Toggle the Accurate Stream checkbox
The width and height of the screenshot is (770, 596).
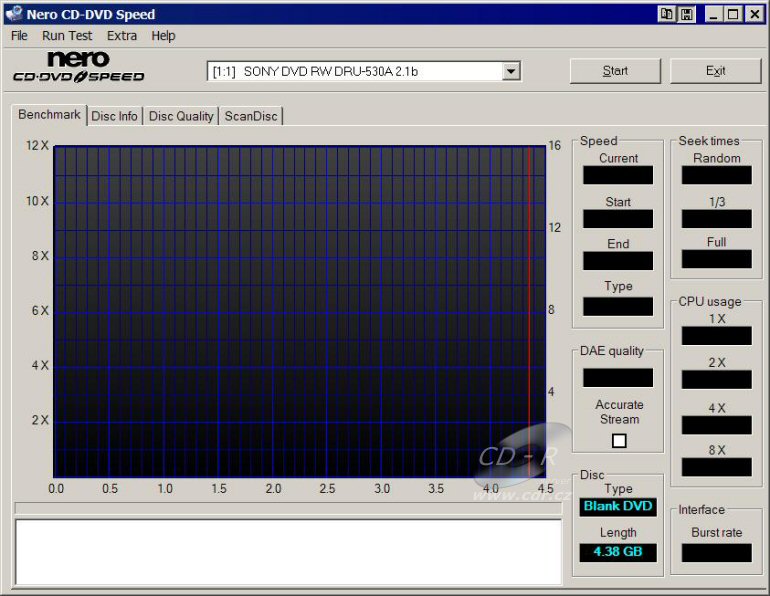coord(619,440)
